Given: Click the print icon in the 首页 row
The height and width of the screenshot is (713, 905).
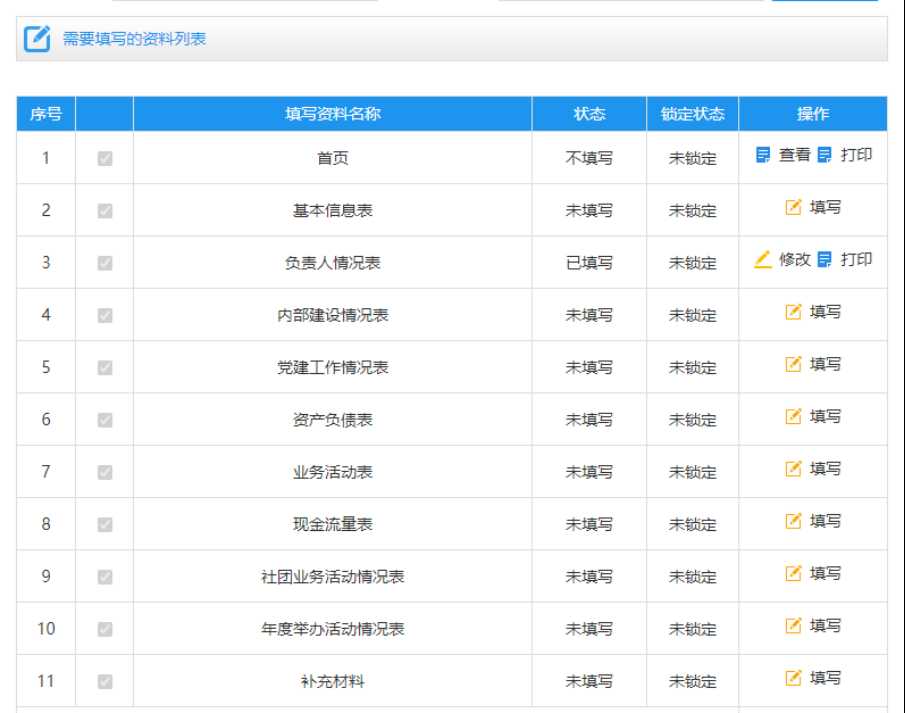Looking at the screenshot, I should click(825, 155).
